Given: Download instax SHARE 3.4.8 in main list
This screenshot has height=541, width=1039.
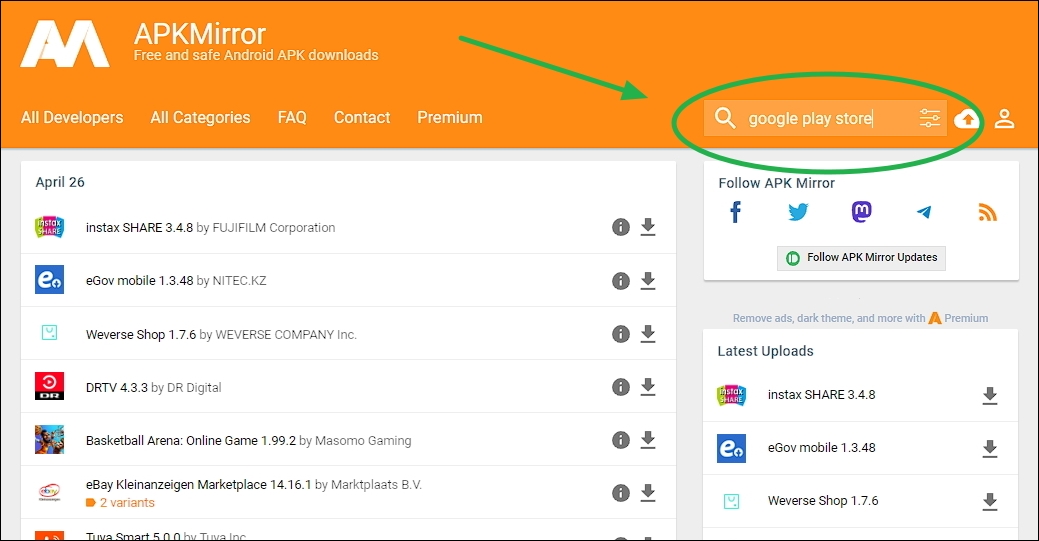Looking at the screenshot, I should (x=648, y=227).
